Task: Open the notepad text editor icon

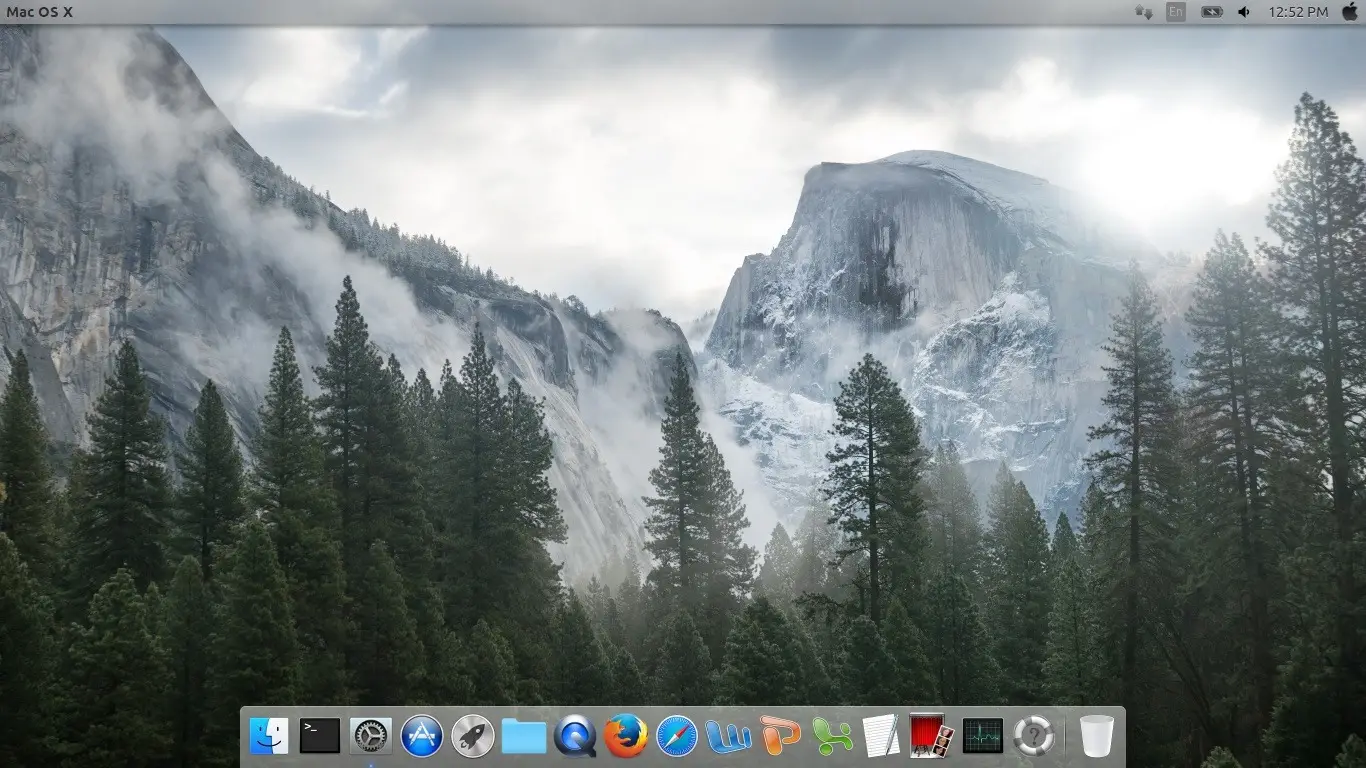Action: click(x=881, y=736)
